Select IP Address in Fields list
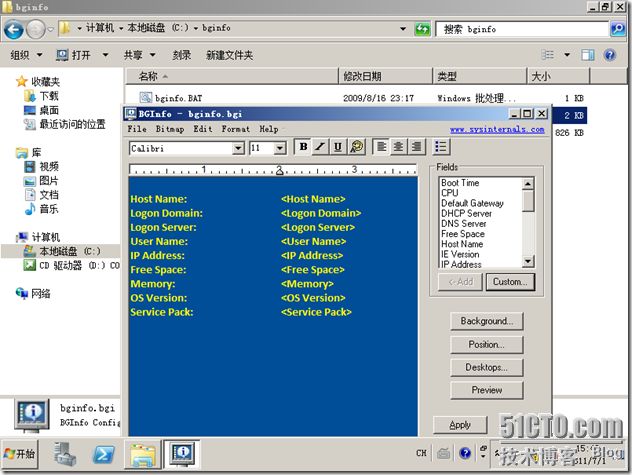This screenshot has width=632, height=475. coord(461,264)
